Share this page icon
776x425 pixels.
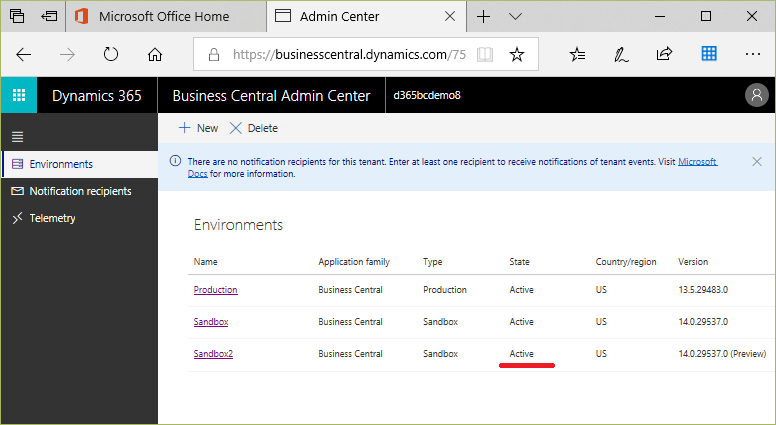coord(664,53)
